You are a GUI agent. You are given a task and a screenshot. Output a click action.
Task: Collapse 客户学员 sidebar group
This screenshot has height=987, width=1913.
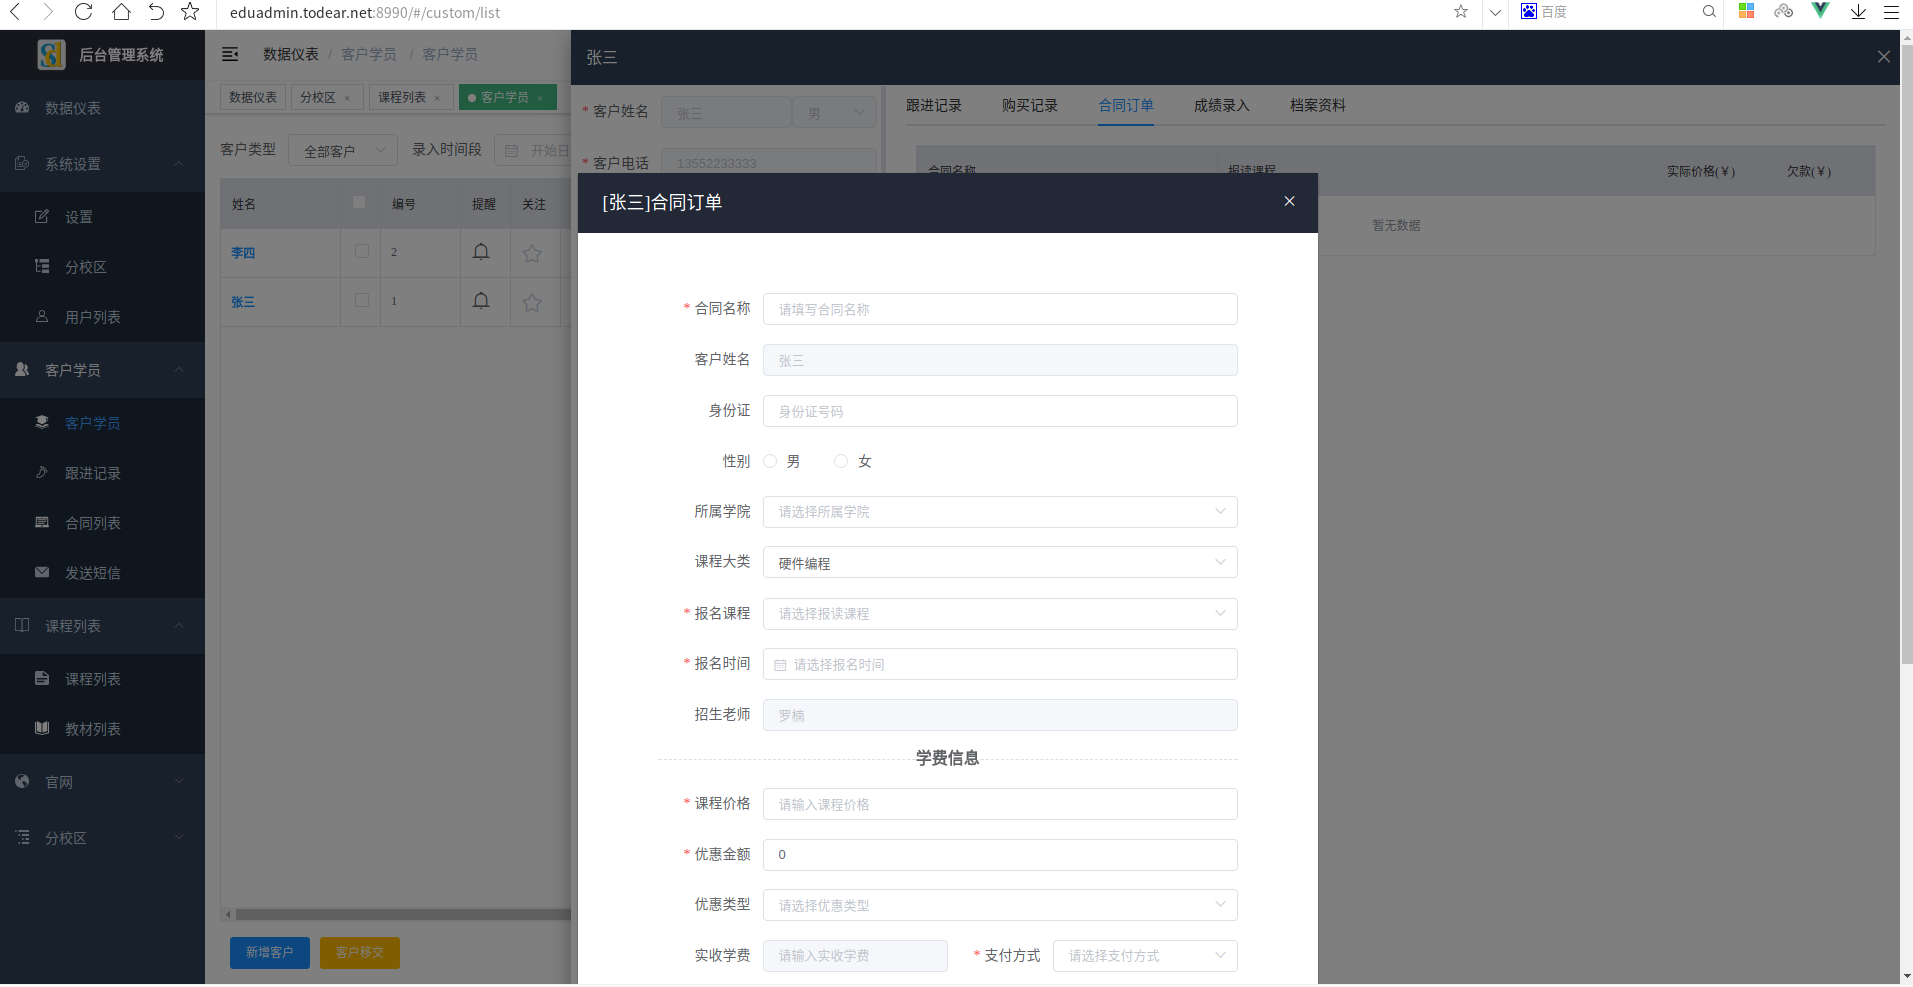(102, 370)
